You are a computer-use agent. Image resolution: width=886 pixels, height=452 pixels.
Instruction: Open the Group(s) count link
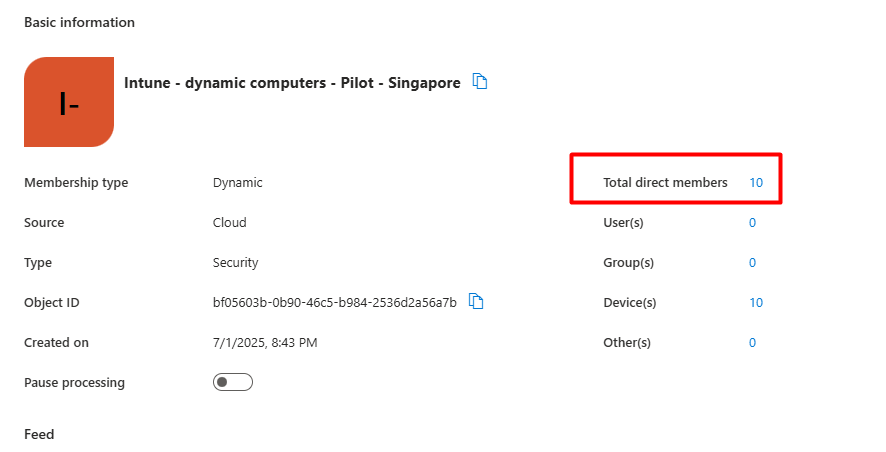tap(752, 263)
